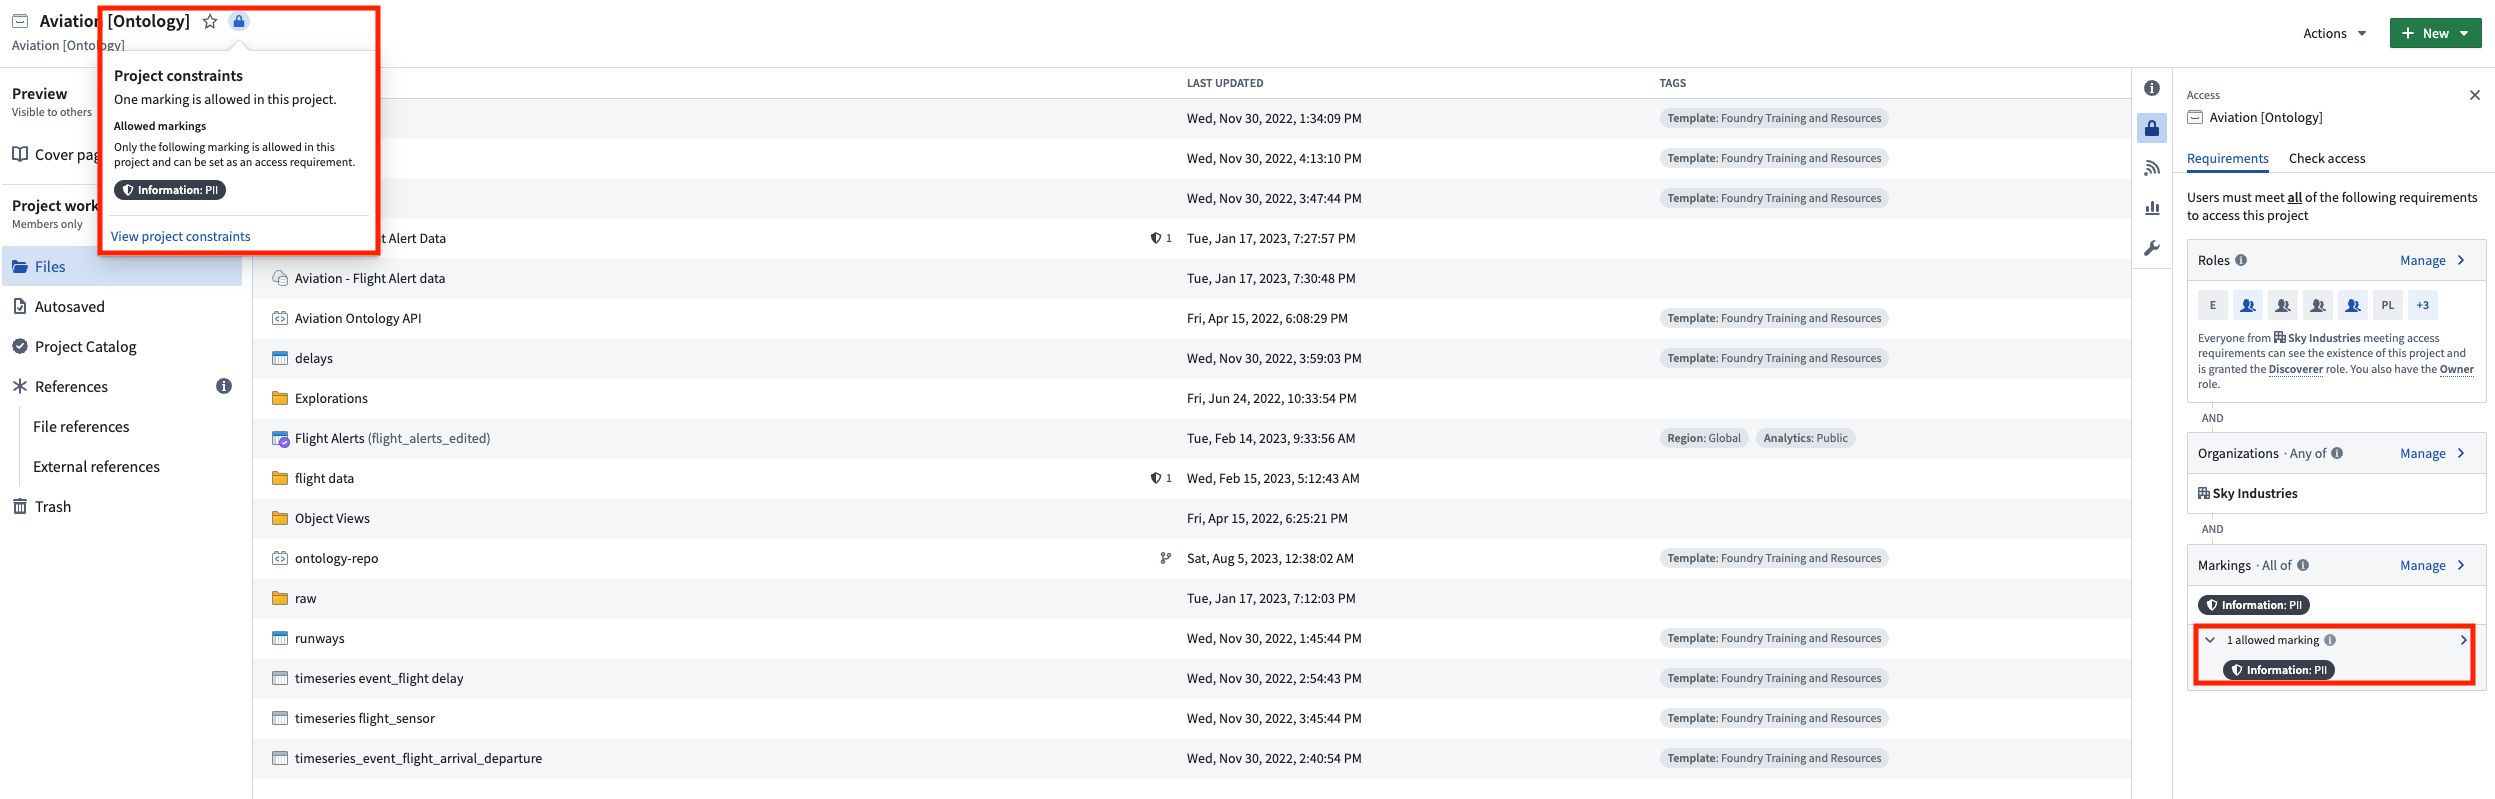Close the Access panel

2475,95
